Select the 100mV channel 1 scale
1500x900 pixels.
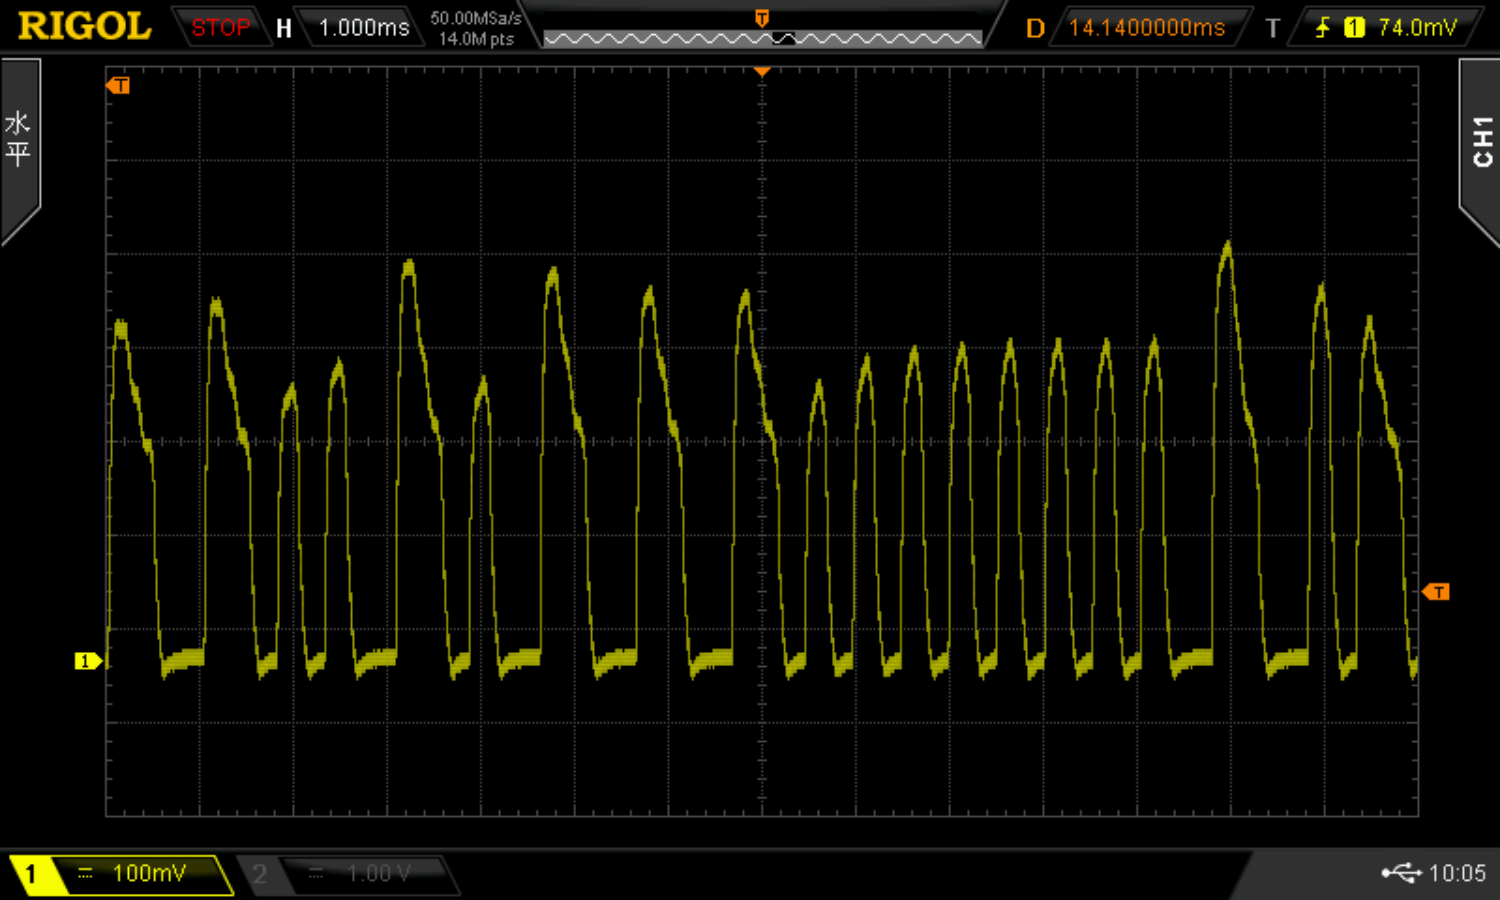coord(149,873)
